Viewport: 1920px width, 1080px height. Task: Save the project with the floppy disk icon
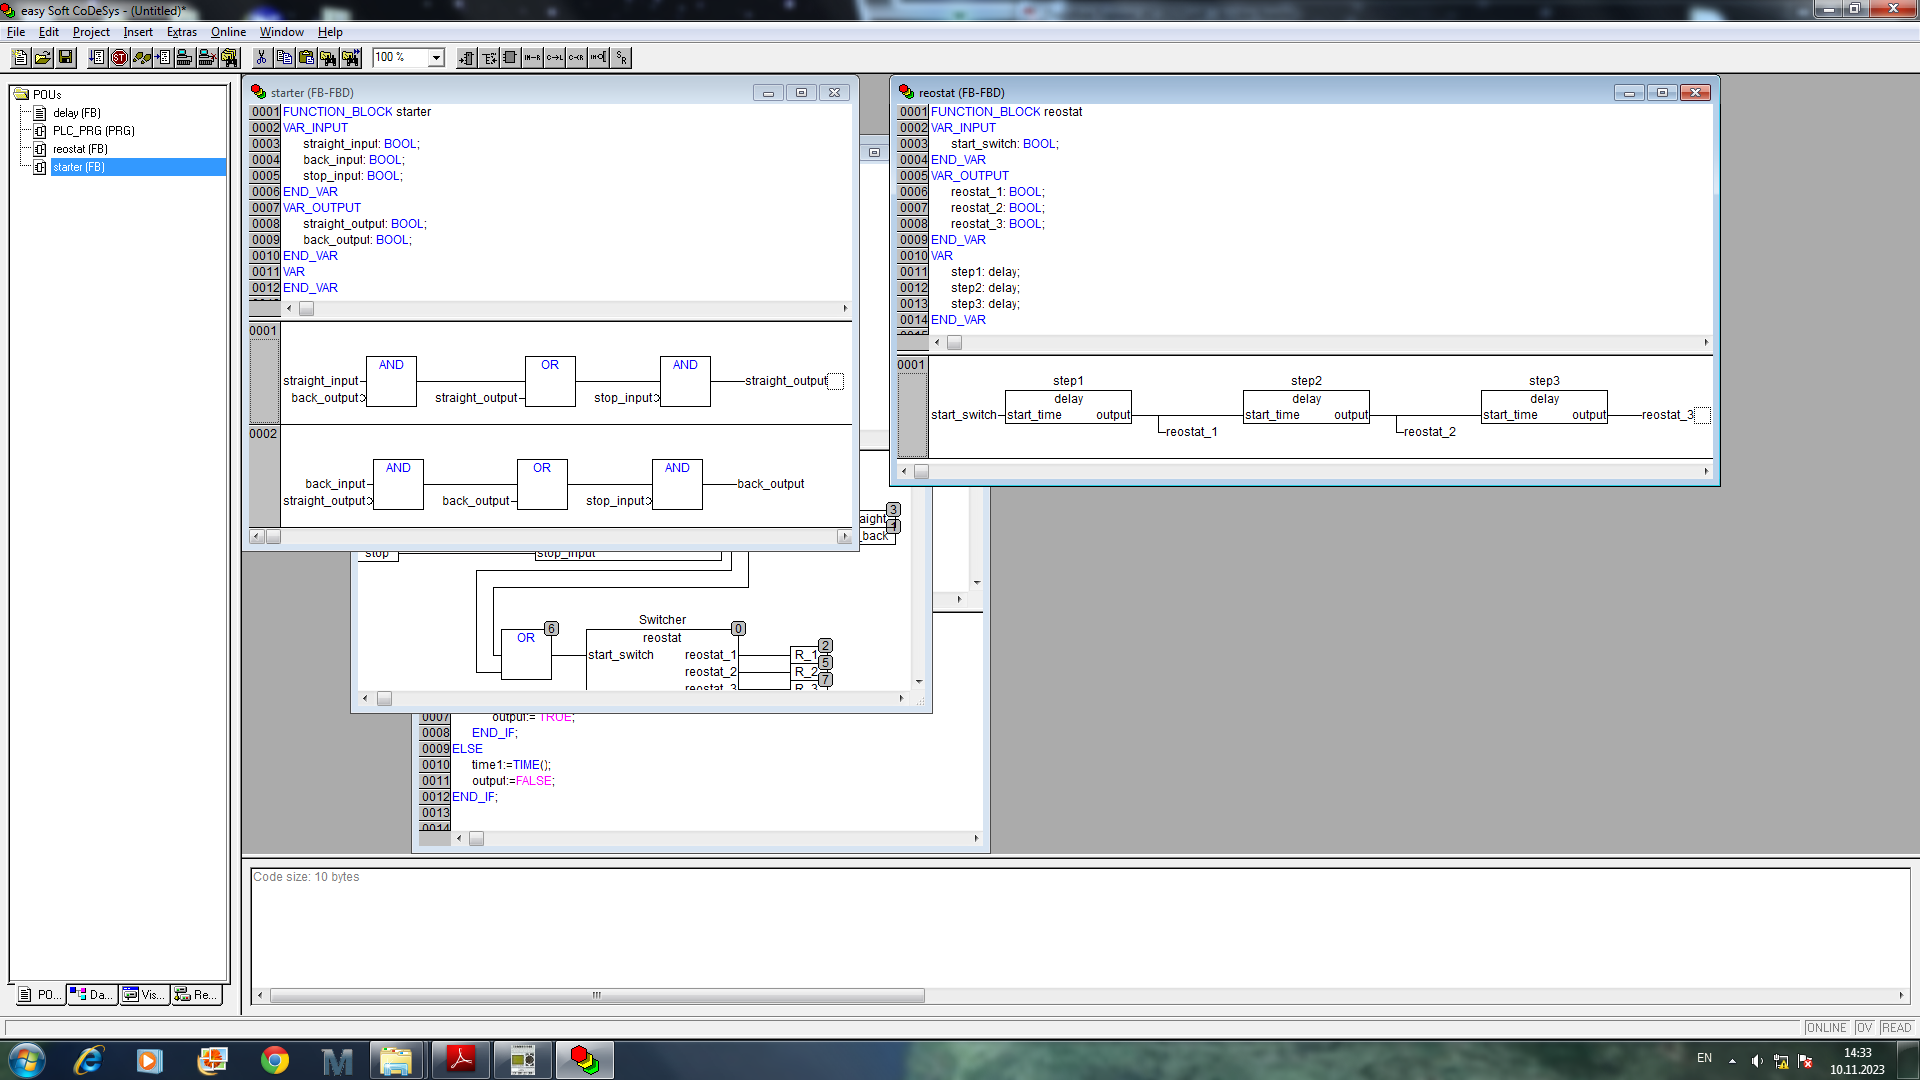[65, 57]
